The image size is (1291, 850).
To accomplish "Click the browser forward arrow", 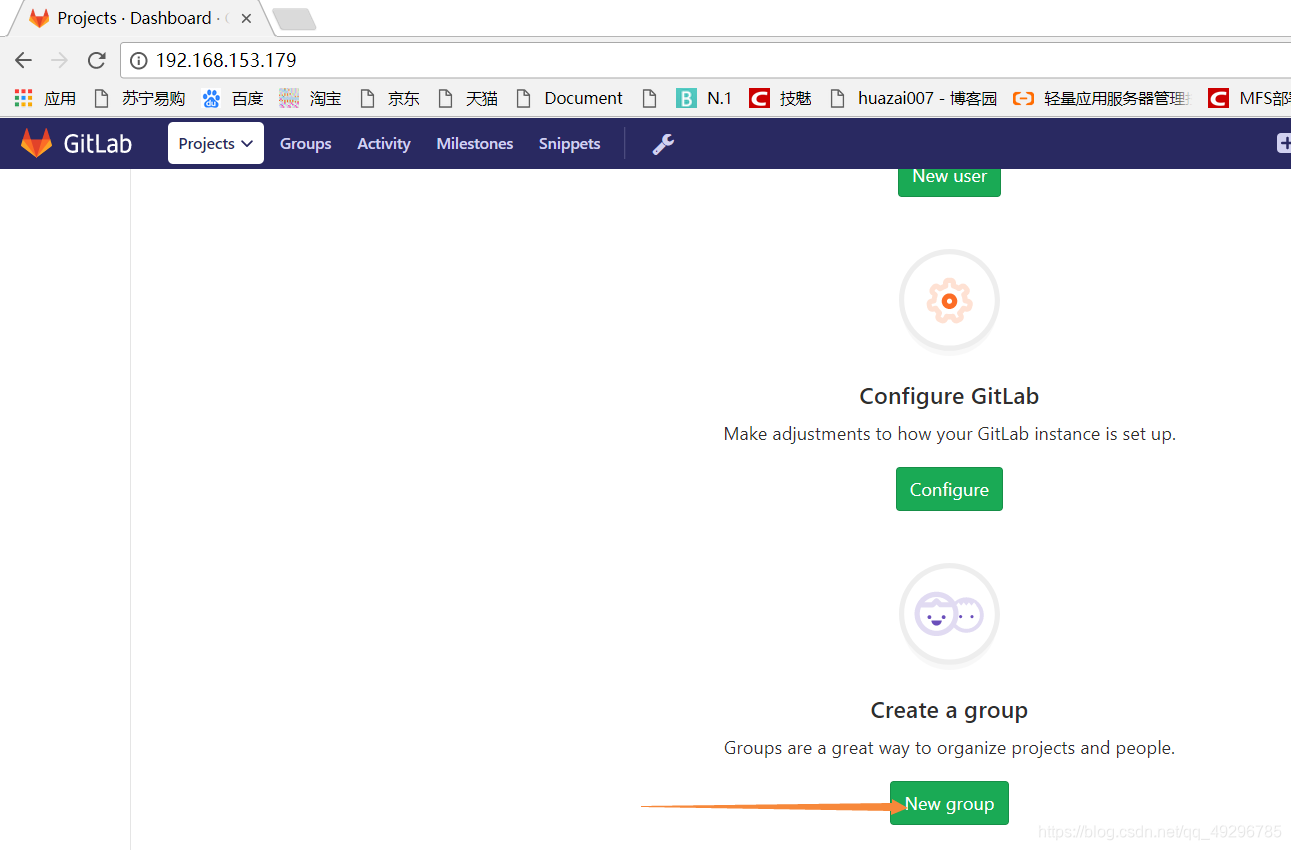I will [x=59, y=60].
